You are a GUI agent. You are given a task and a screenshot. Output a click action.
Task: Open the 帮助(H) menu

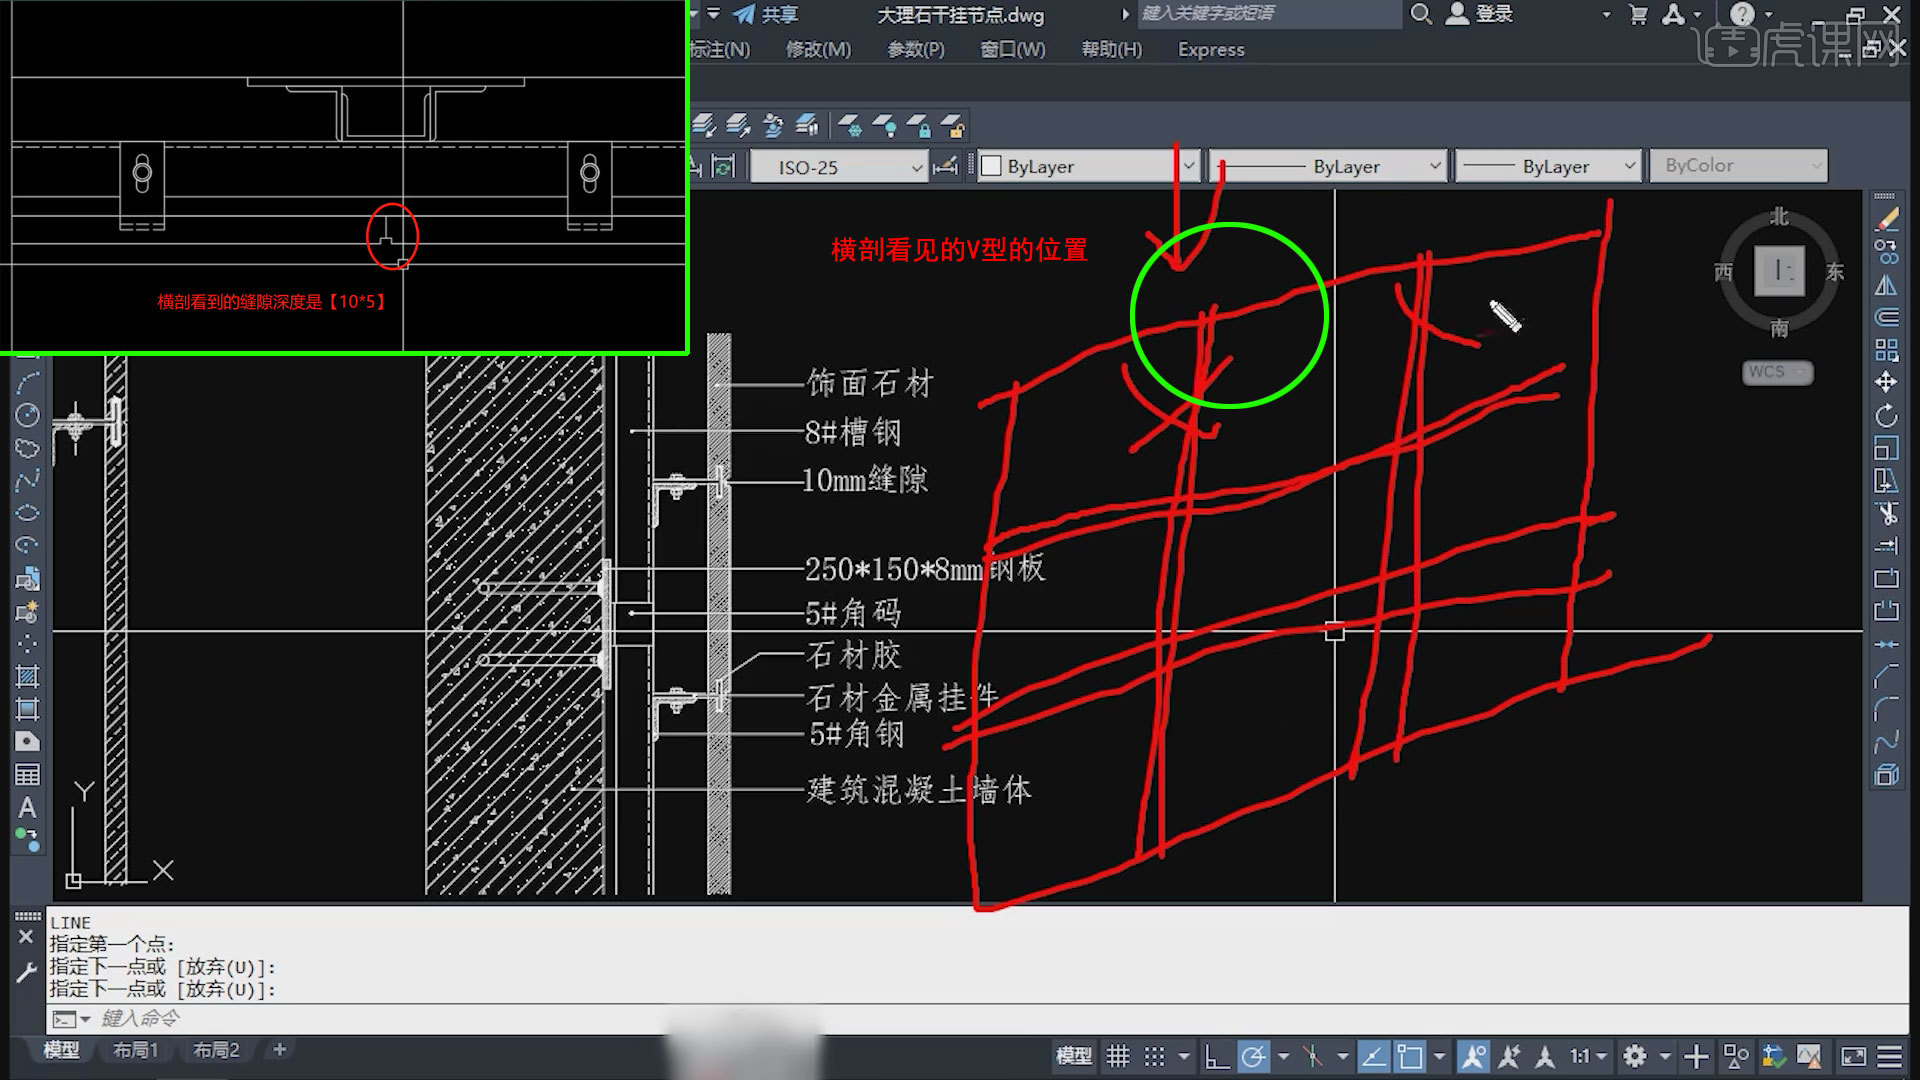pyautogui.click(x=1111, y=49)
